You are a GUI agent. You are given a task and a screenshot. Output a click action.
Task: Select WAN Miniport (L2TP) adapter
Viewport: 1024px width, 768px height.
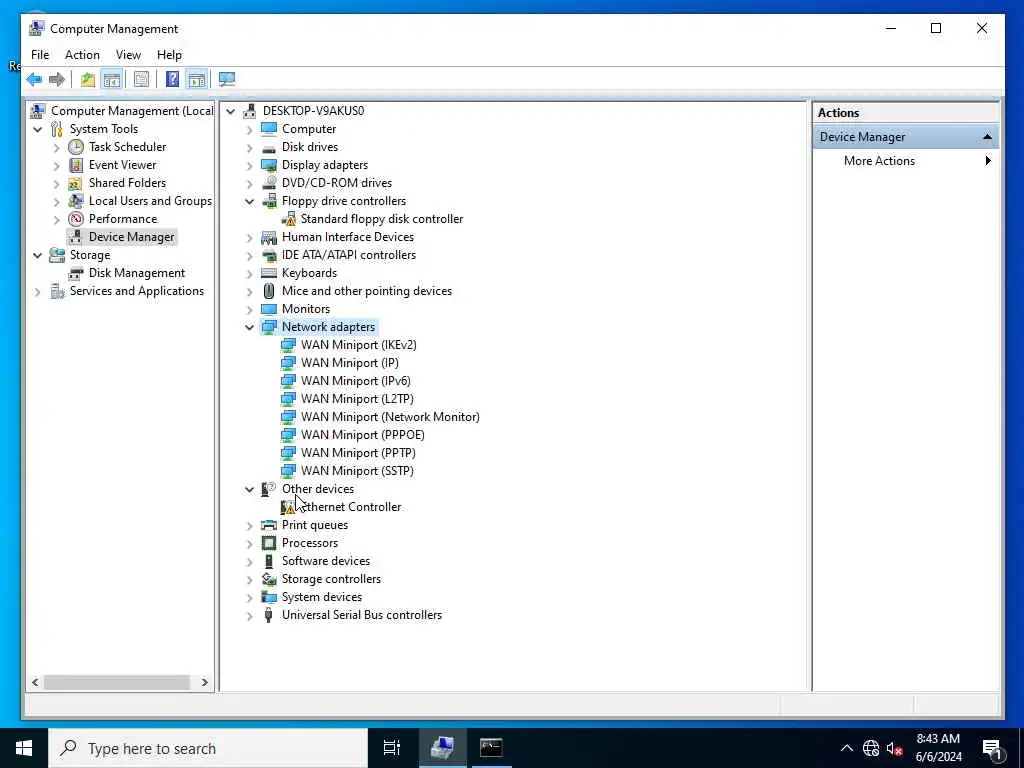357,399
